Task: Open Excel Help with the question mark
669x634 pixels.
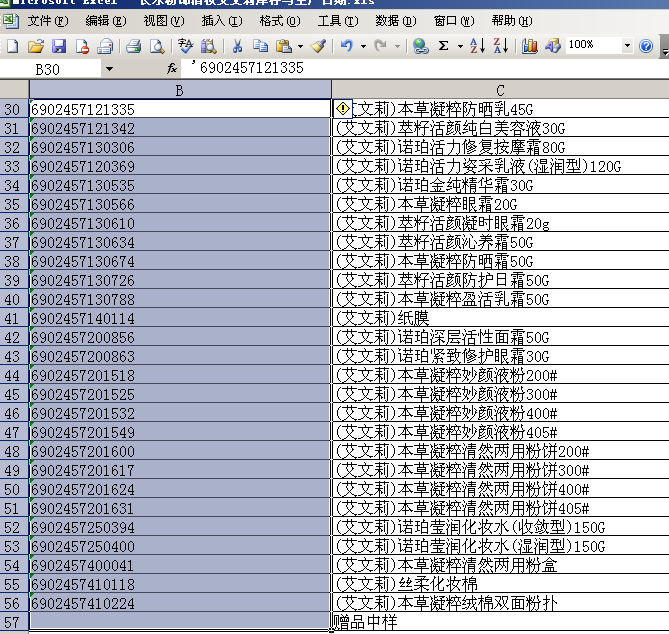Action: pos(646,46)
